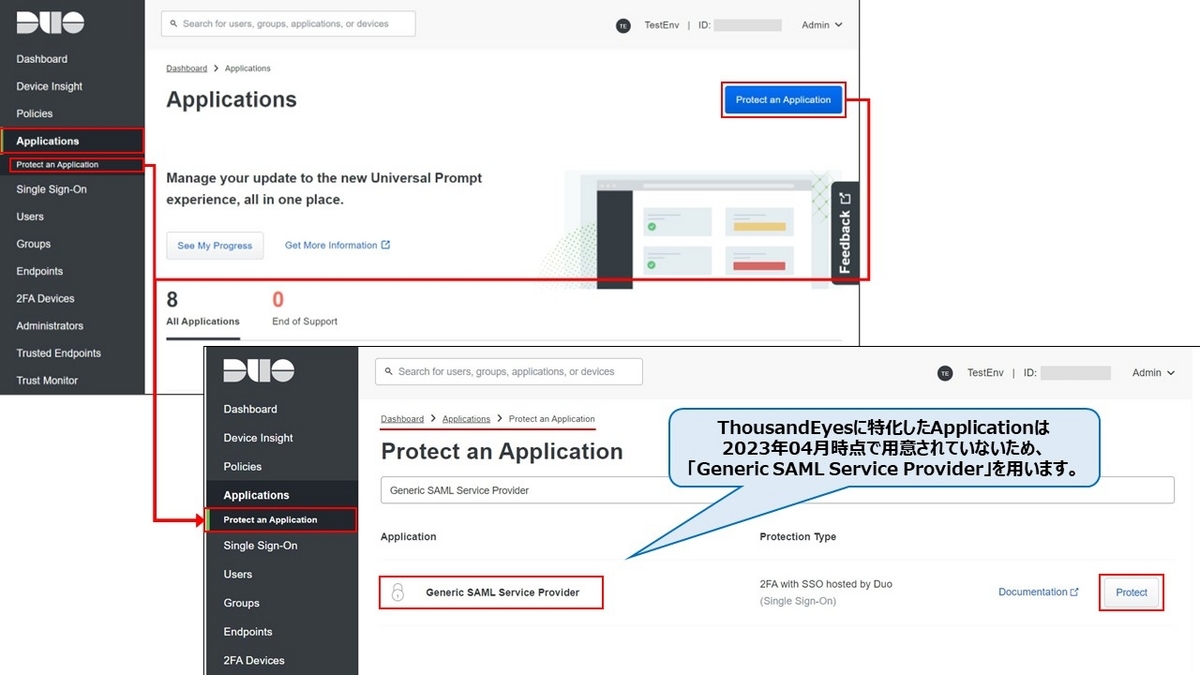Click the blue Protect an Application button
The image size is (1200, 675).
(x=783, y=100)
